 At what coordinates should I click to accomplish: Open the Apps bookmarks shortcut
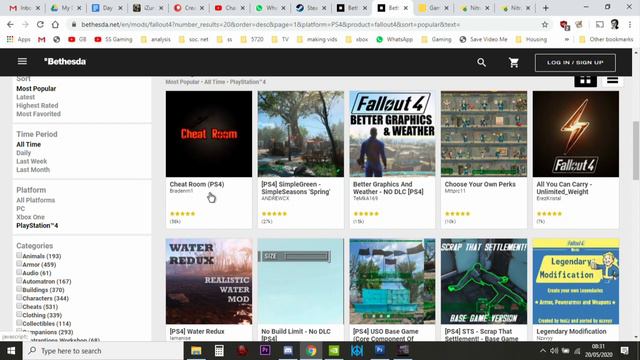point(19,39)
